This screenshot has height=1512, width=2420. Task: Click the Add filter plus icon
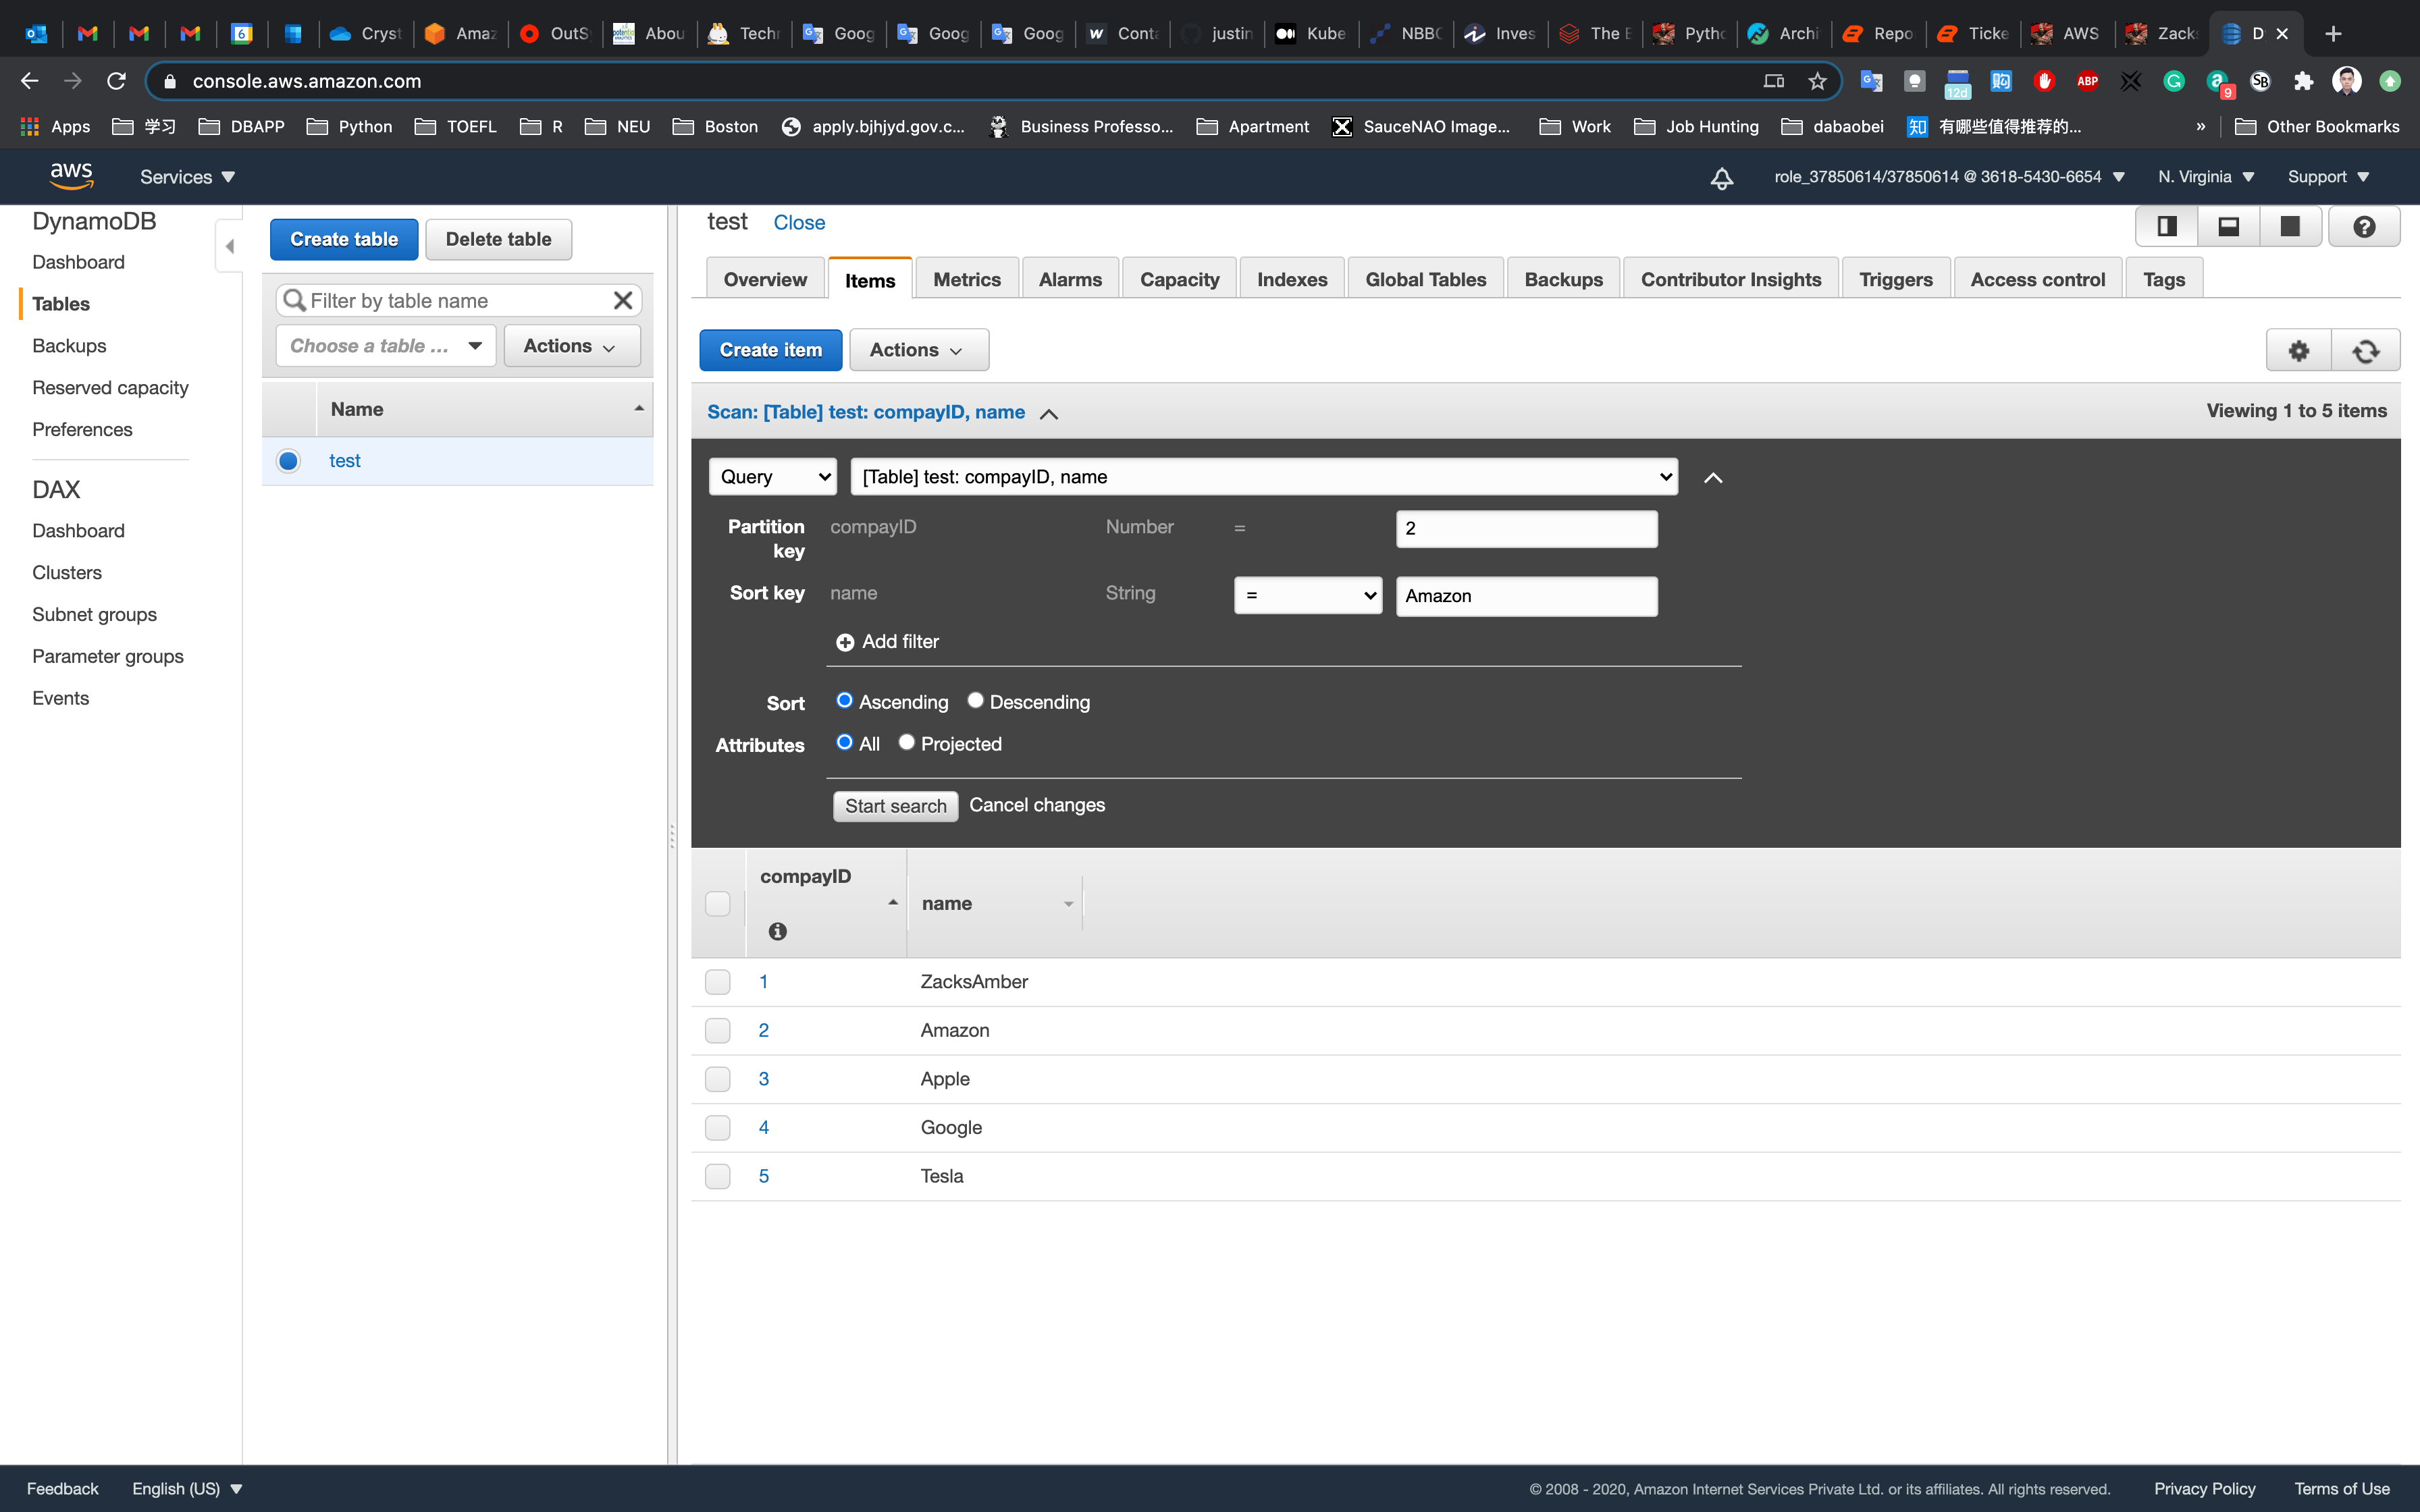[x=845, y=642]
